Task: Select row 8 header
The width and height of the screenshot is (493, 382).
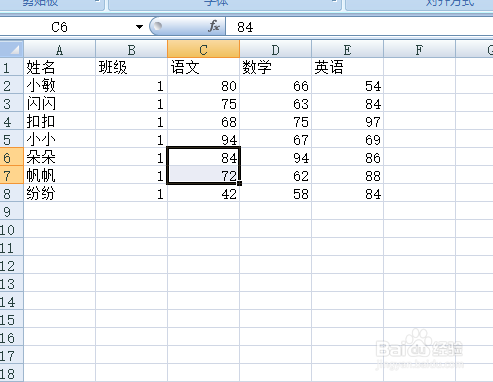Action: click(12, 193)
